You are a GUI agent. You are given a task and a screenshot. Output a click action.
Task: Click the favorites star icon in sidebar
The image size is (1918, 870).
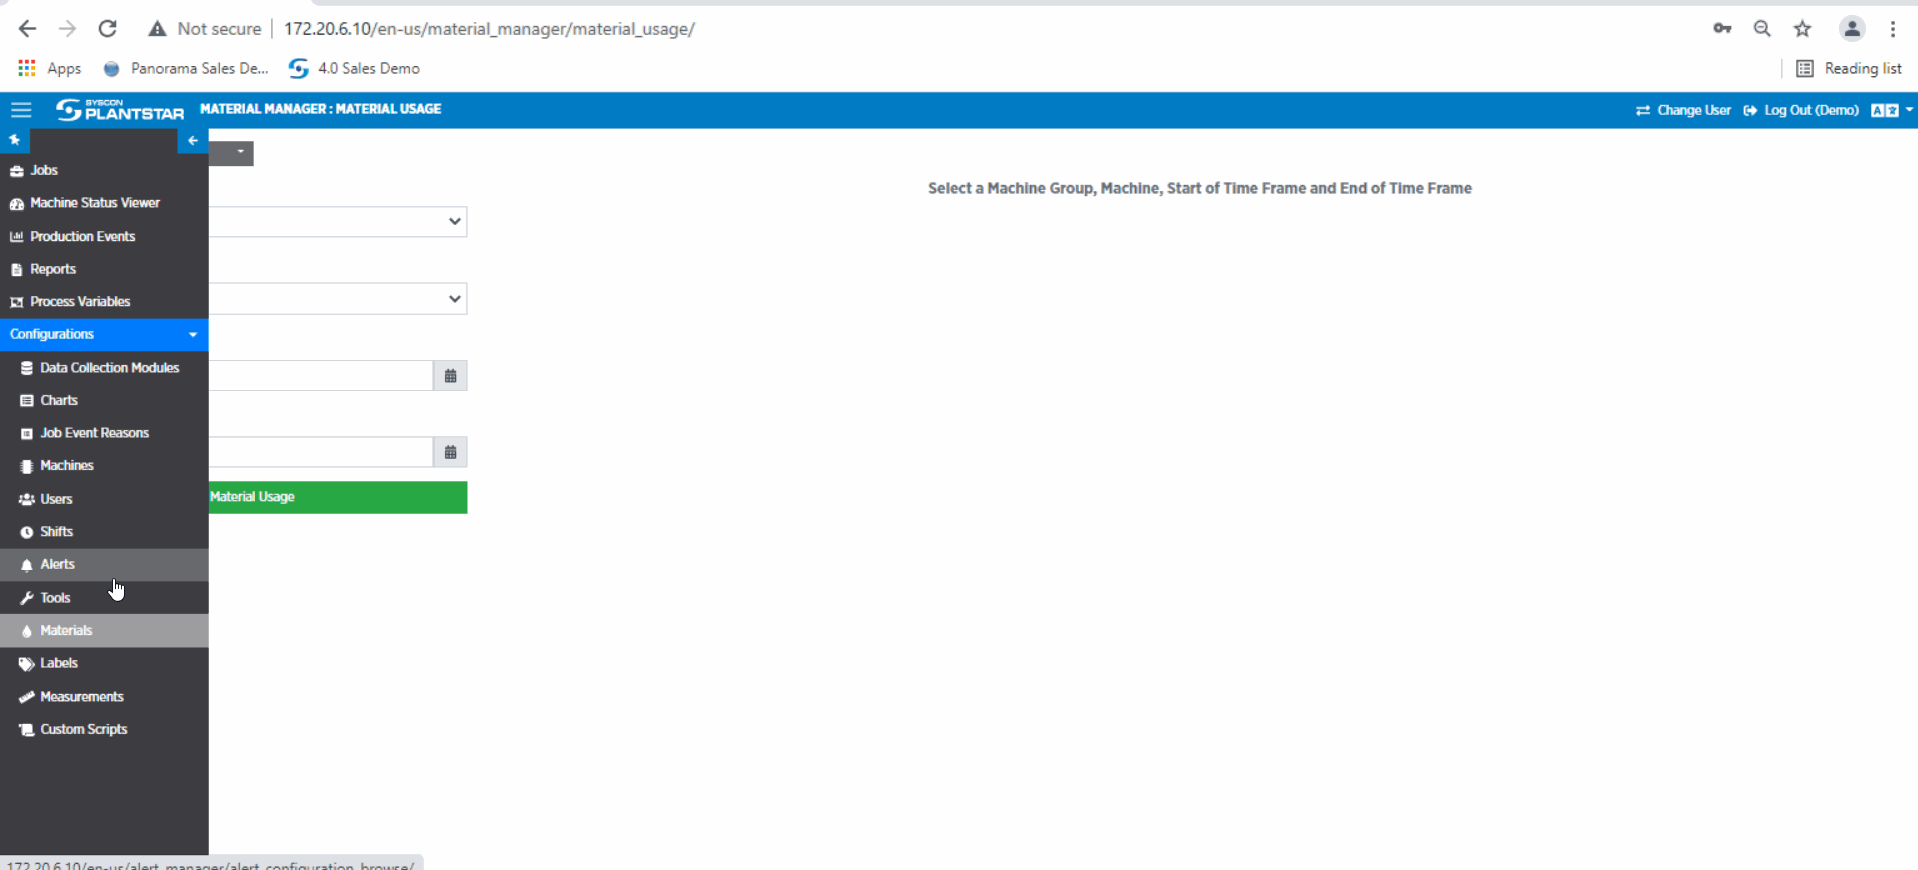(15, 140)
